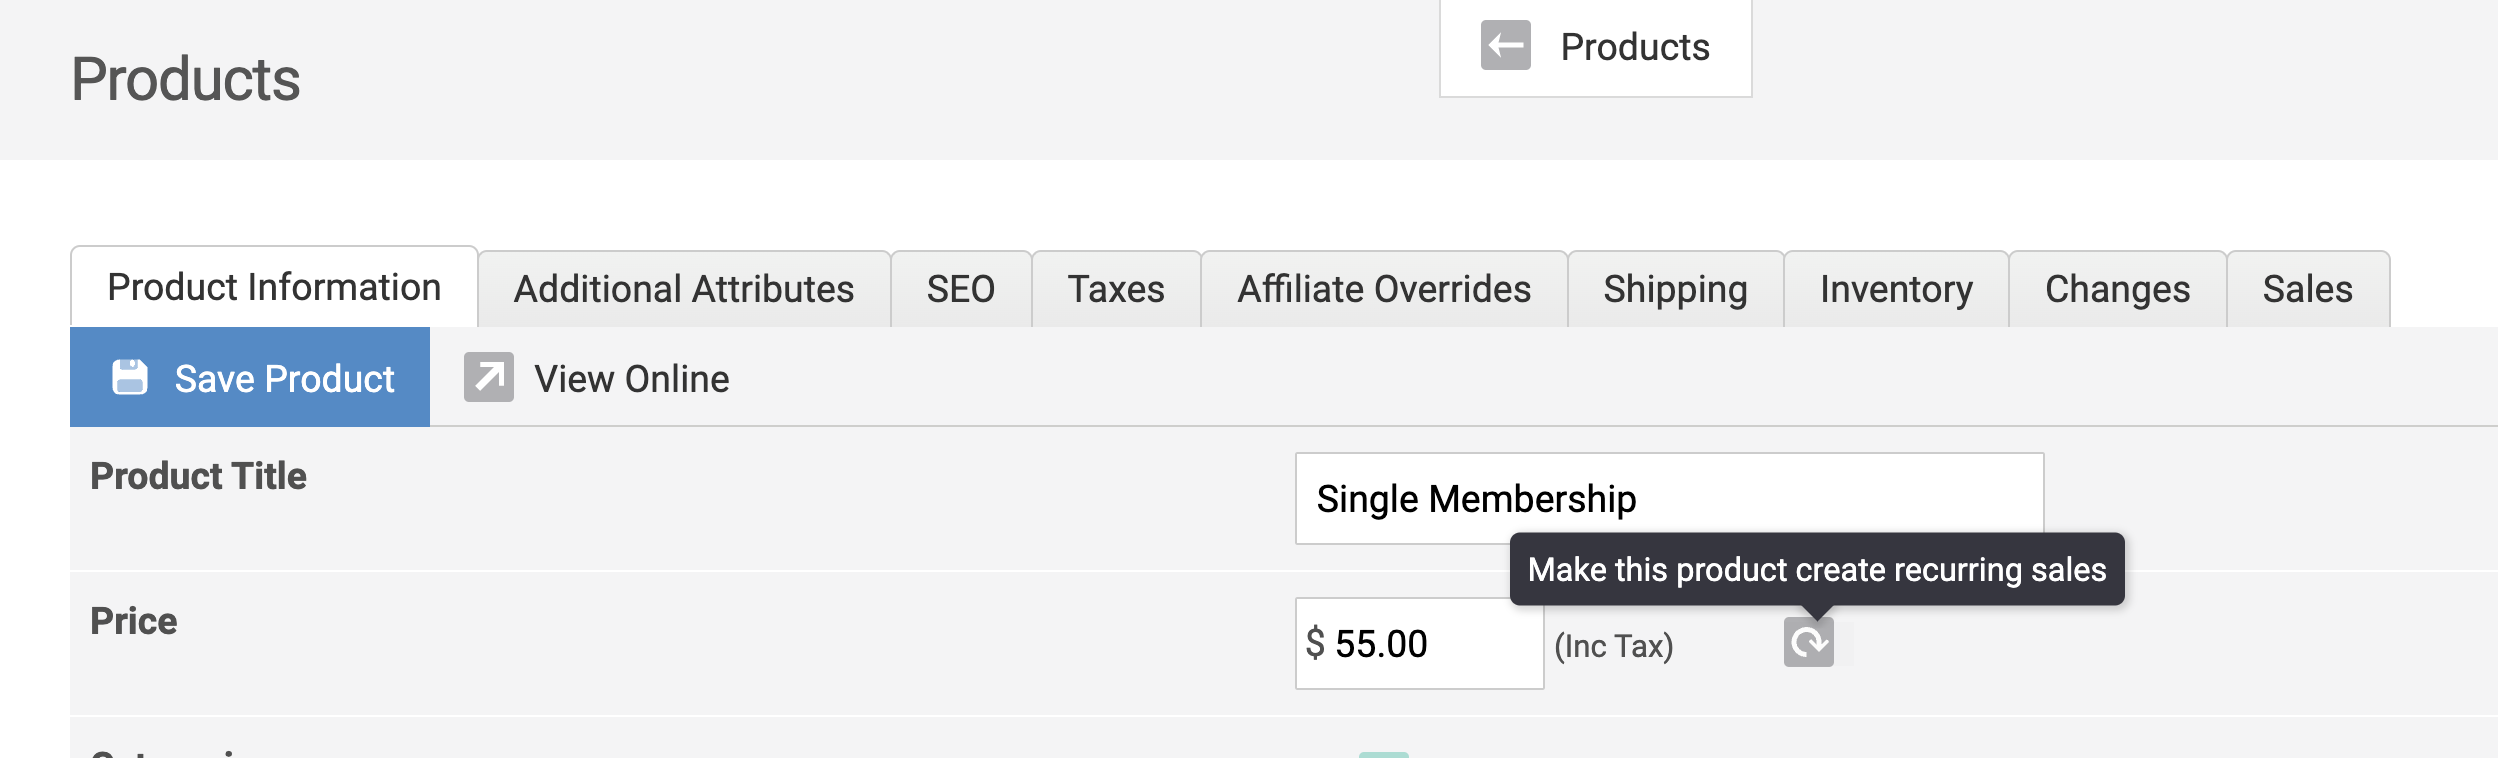Switch to the Shipping tab

tap(1675, 290)
